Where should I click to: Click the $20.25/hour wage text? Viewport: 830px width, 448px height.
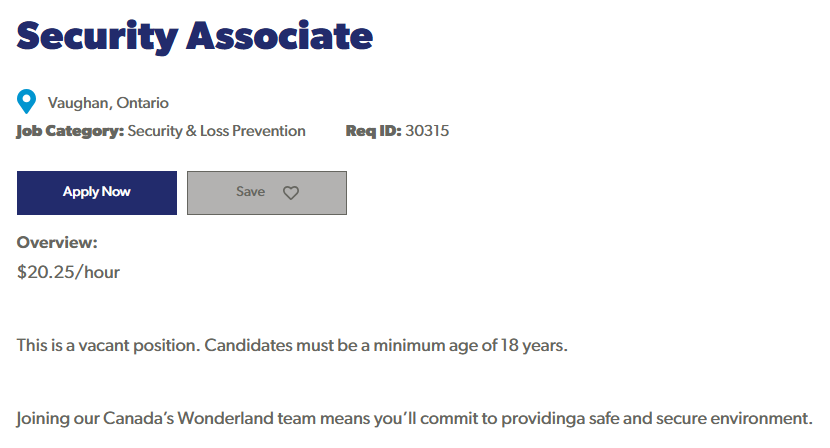68,271
